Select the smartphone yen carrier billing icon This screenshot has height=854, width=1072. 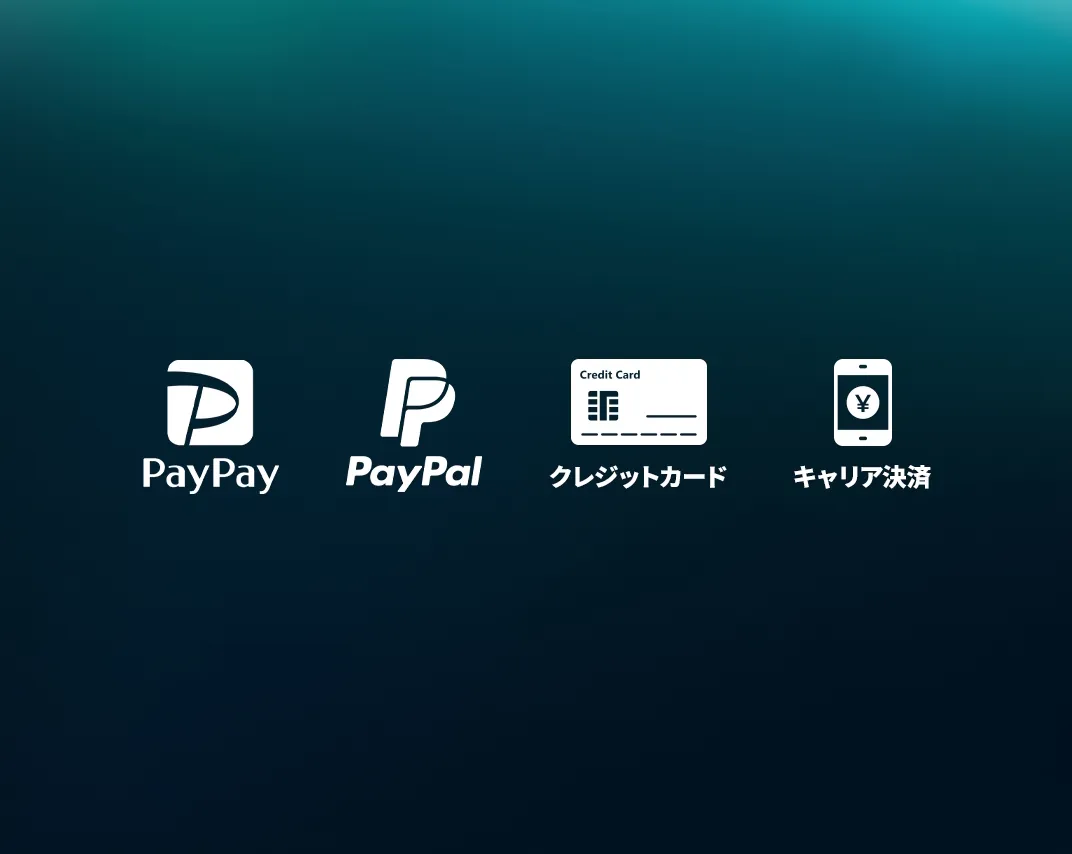point(863,403)
